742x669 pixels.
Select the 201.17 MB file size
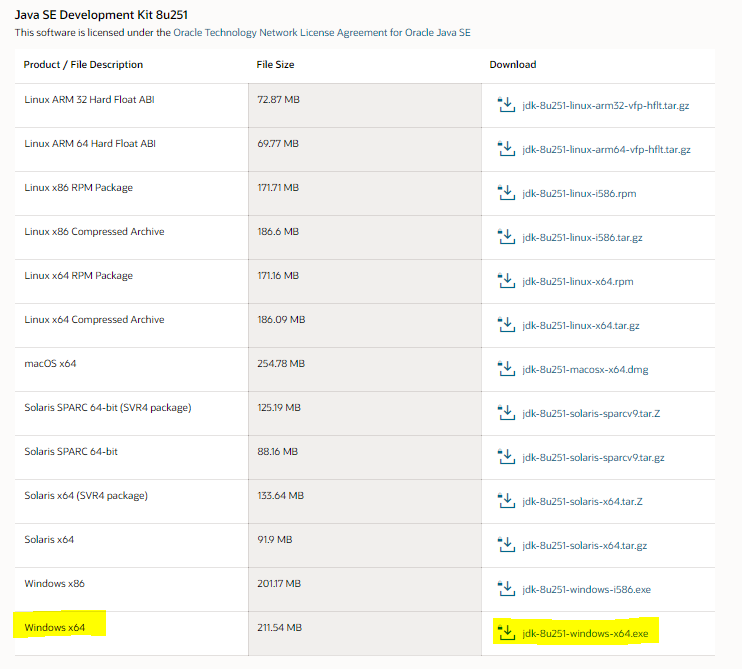[279, 583]
